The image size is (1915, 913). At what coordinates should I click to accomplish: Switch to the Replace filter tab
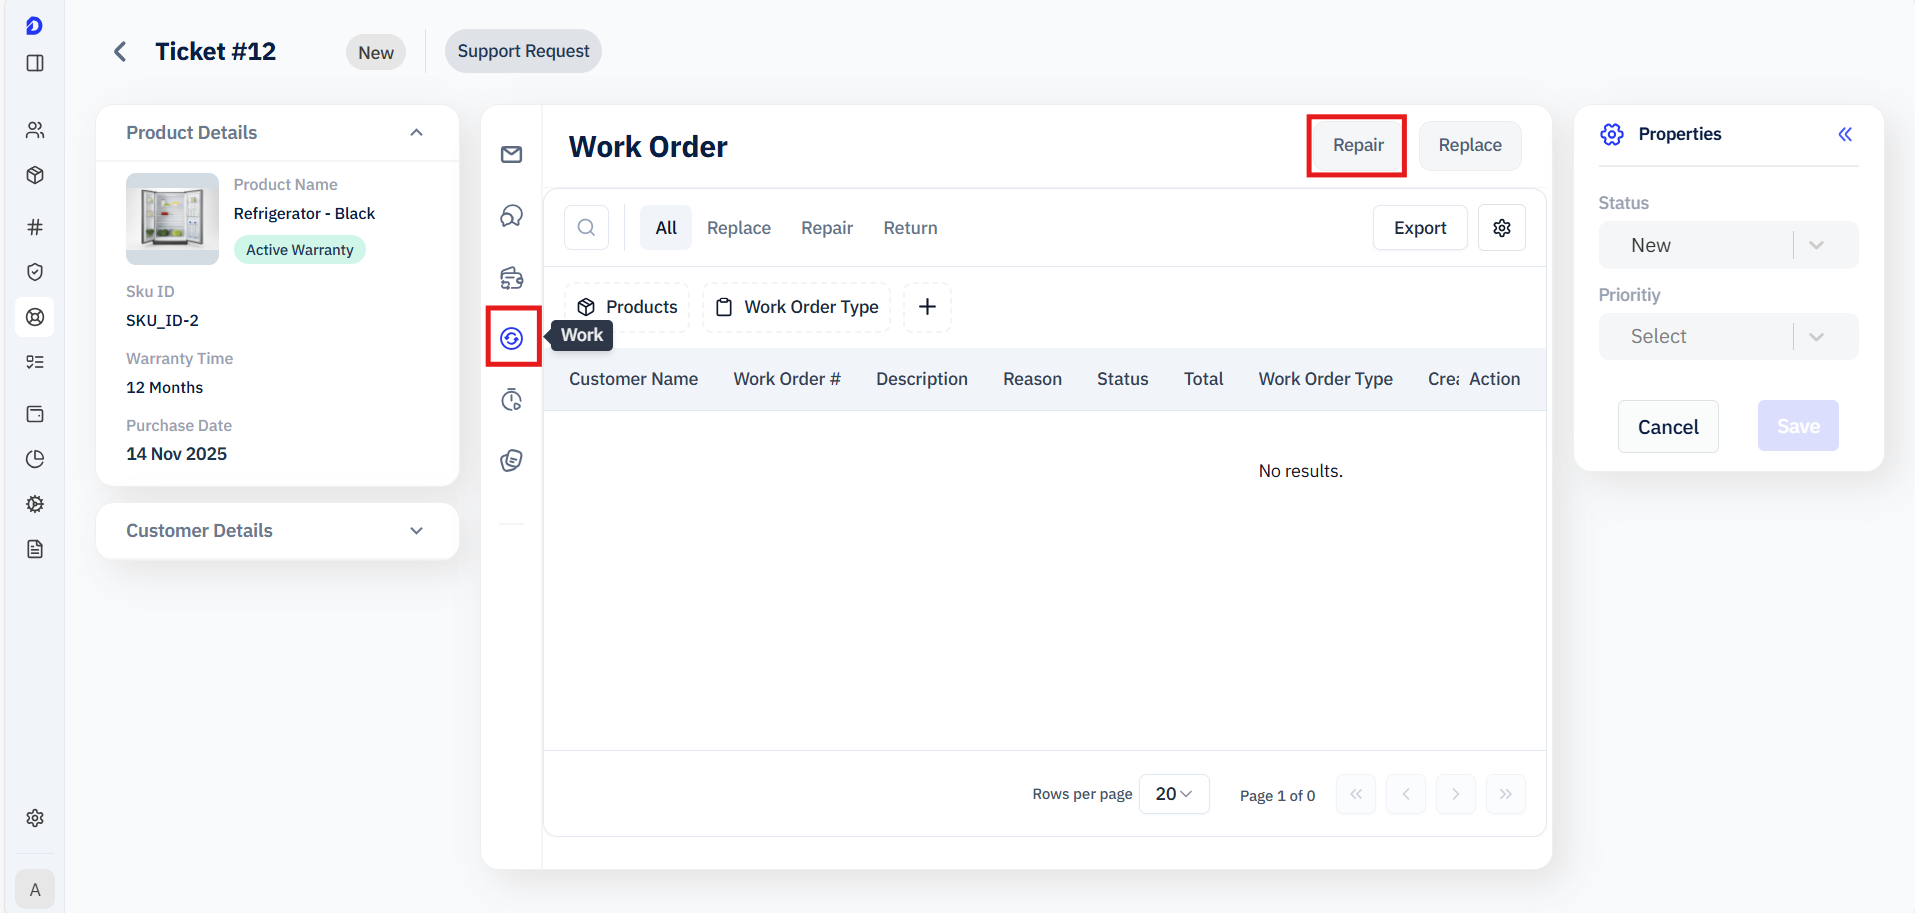click(738, 228)
